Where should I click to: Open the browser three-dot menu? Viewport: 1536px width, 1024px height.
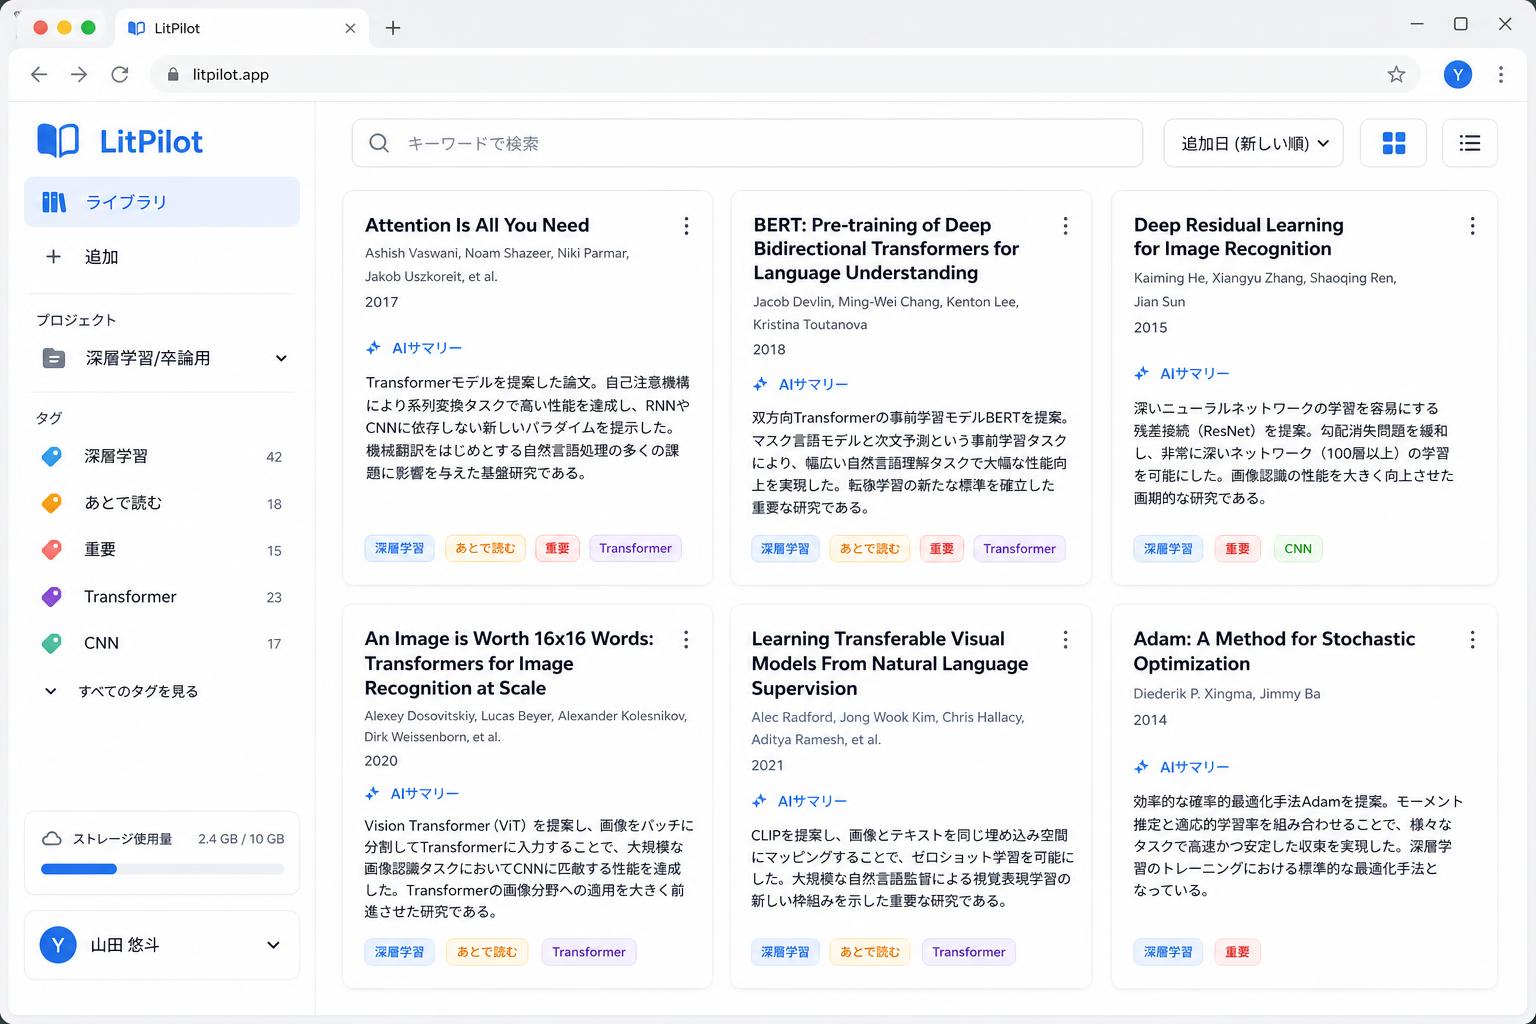click(x=1500, y=74)
